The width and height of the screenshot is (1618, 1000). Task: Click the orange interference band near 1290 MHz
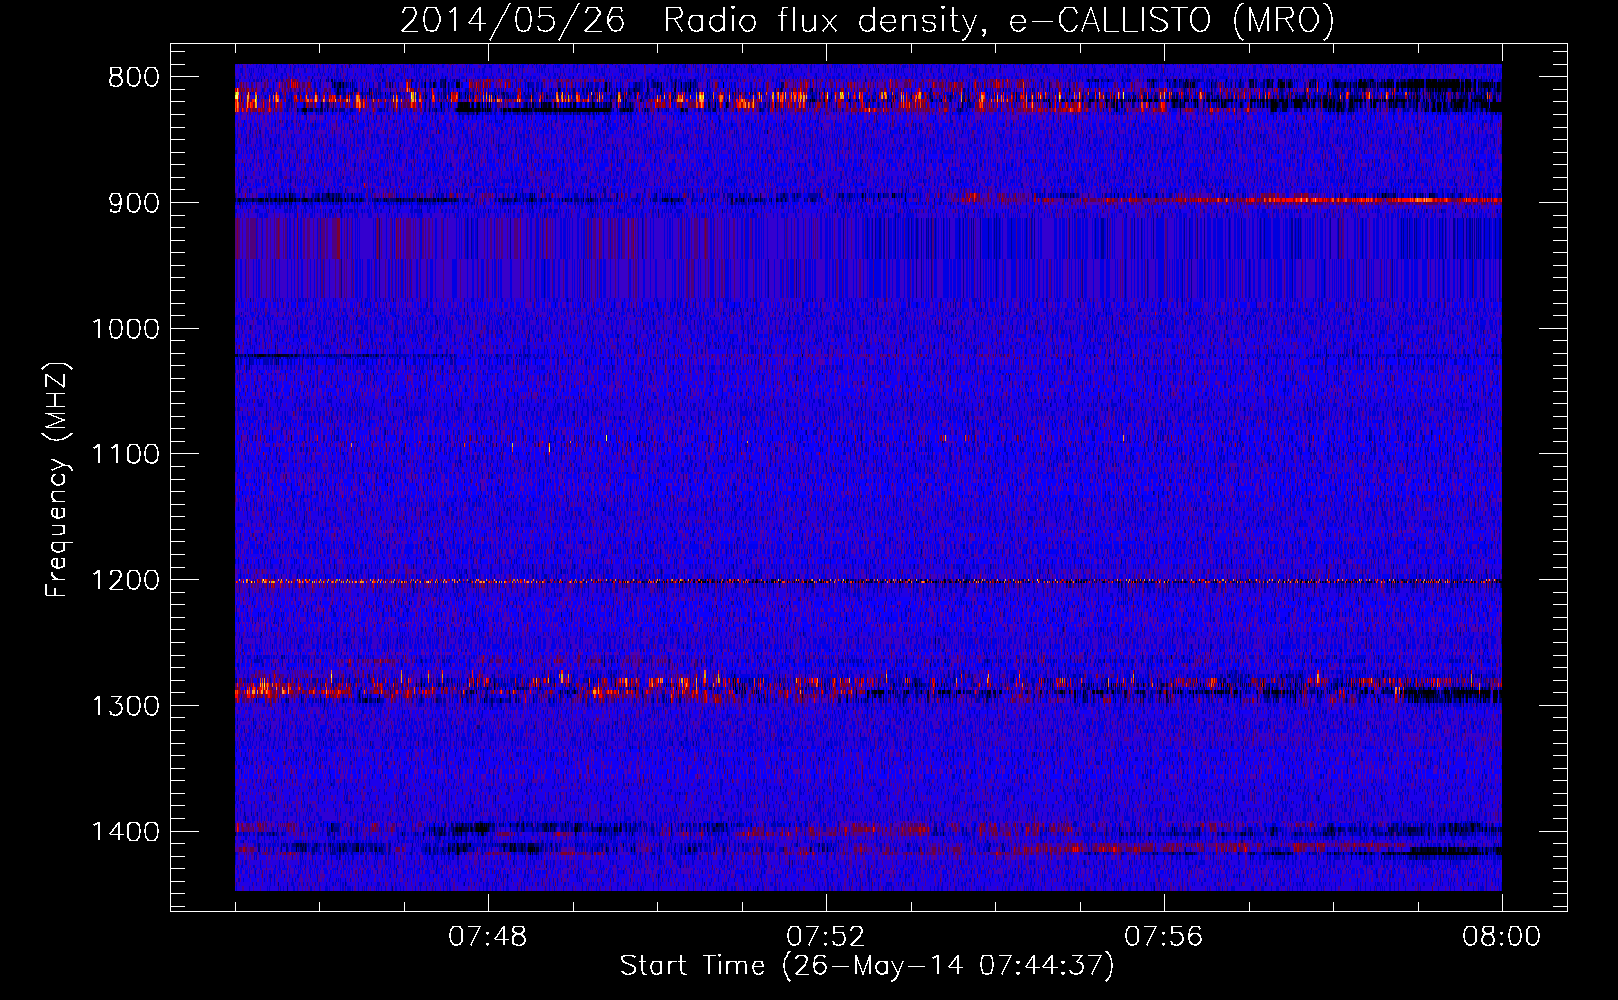868,687
